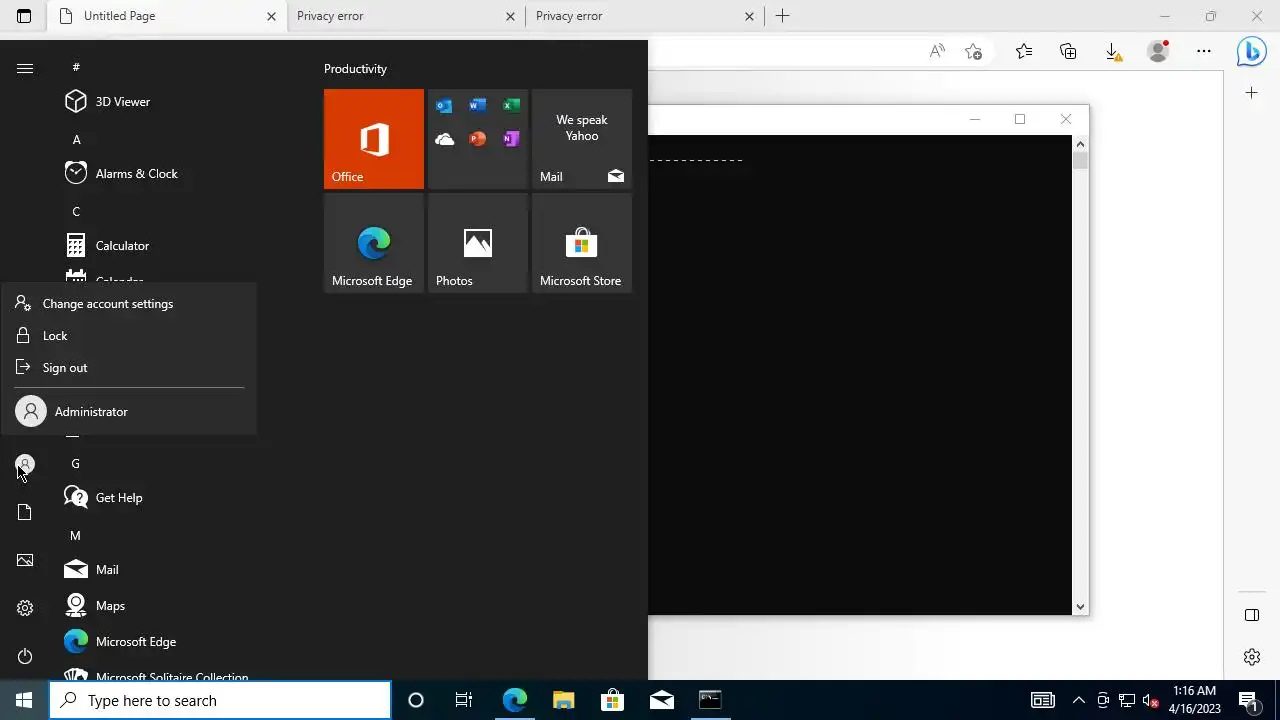This screenshot has width=1280, height=720.
Task: Open the Power options in Start sidebar
Action: tap(25, 656)
